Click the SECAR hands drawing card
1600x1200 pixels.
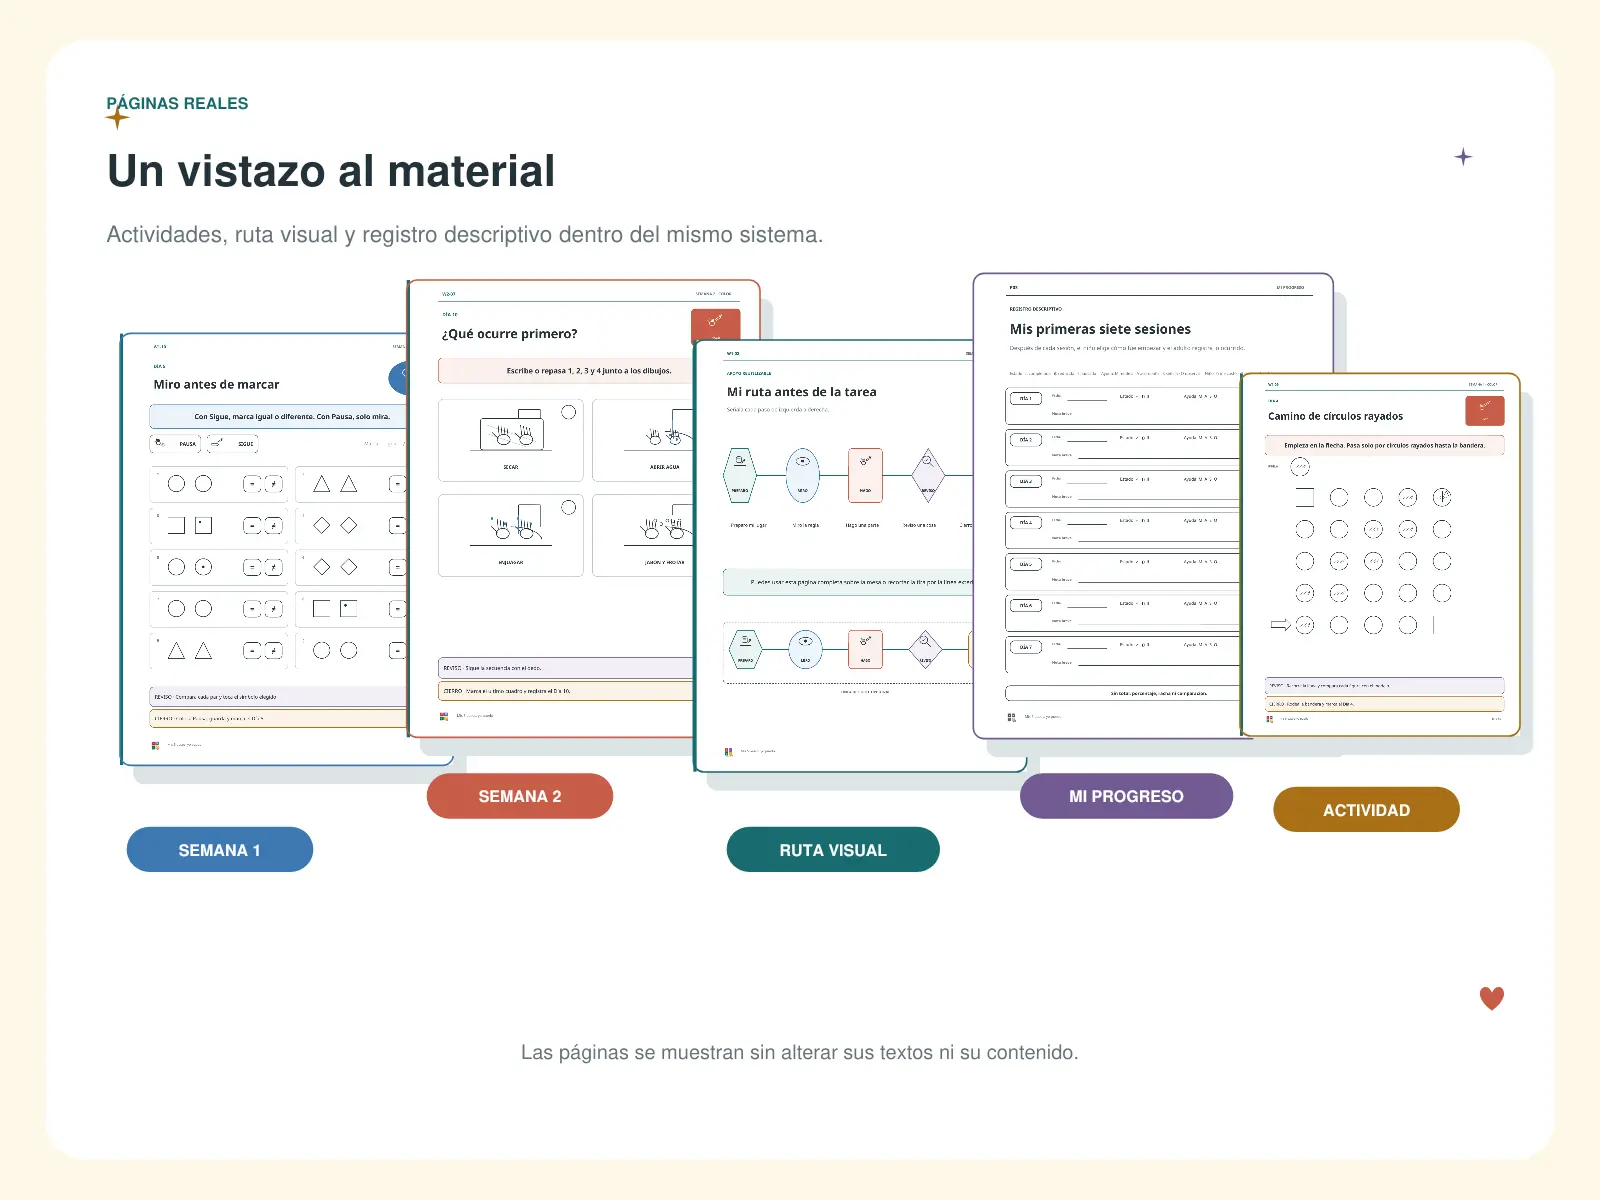click(x=511, y=440)
